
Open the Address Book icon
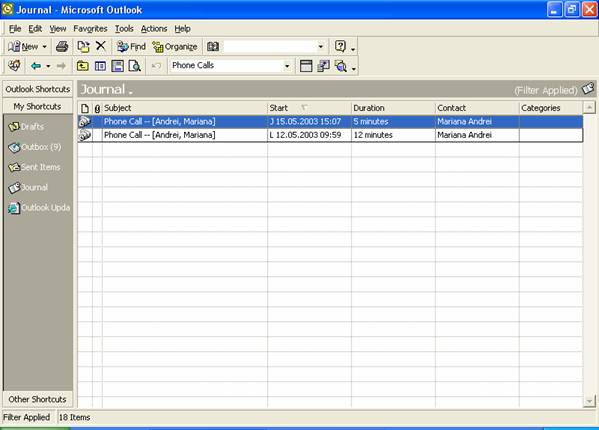point(213,47)
